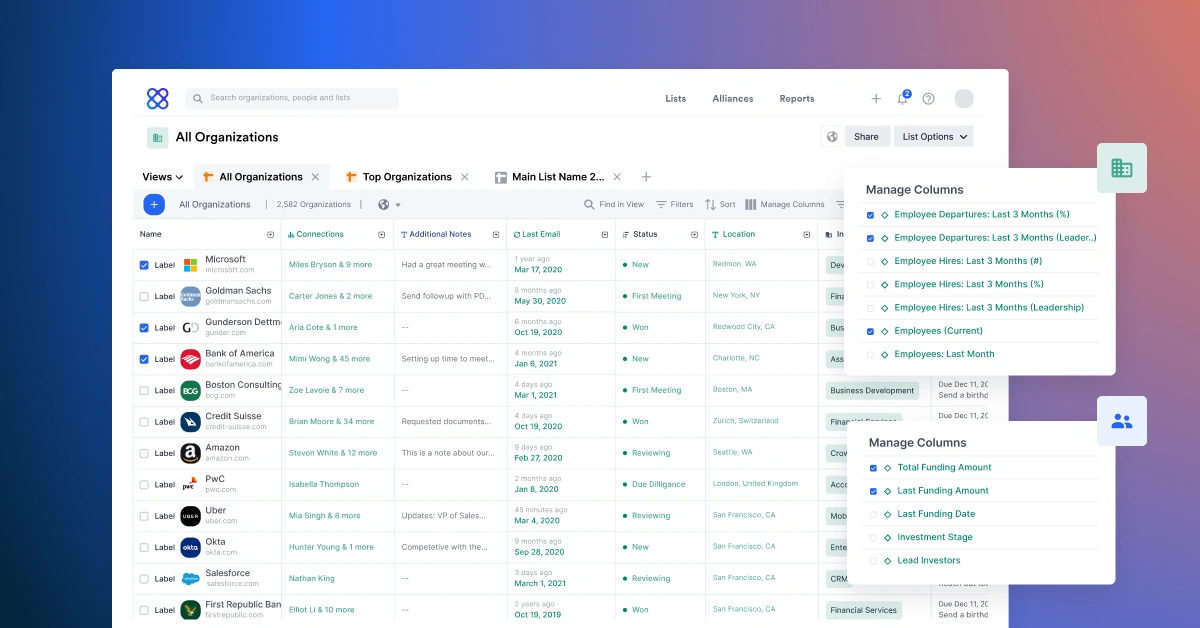The width and height of the screenshot is (1200, 628).
Task: Click the Goldman Sachs logo
Action: pos(190,296)
